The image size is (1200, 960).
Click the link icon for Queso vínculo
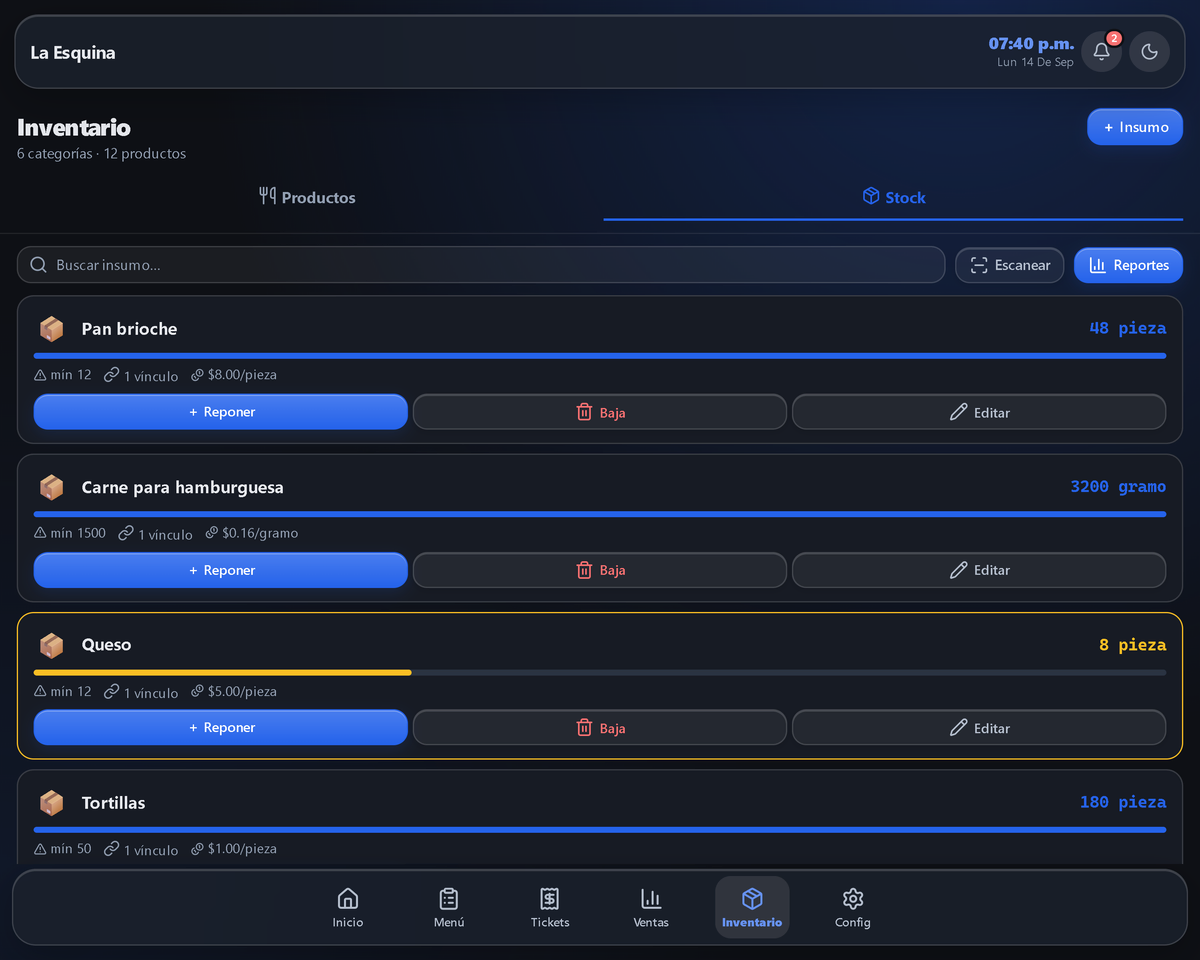click(112, 692)
